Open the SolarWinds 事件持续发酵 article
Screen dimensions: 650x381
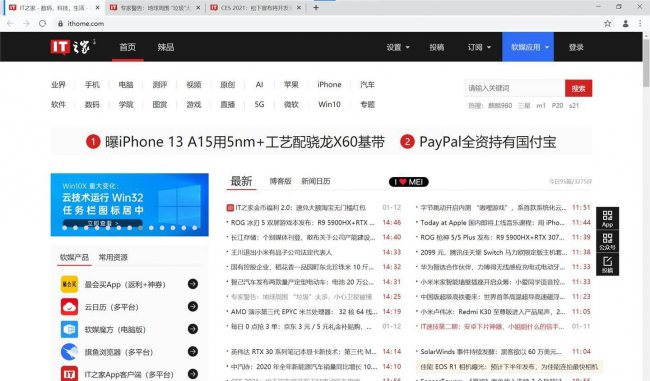491,352
